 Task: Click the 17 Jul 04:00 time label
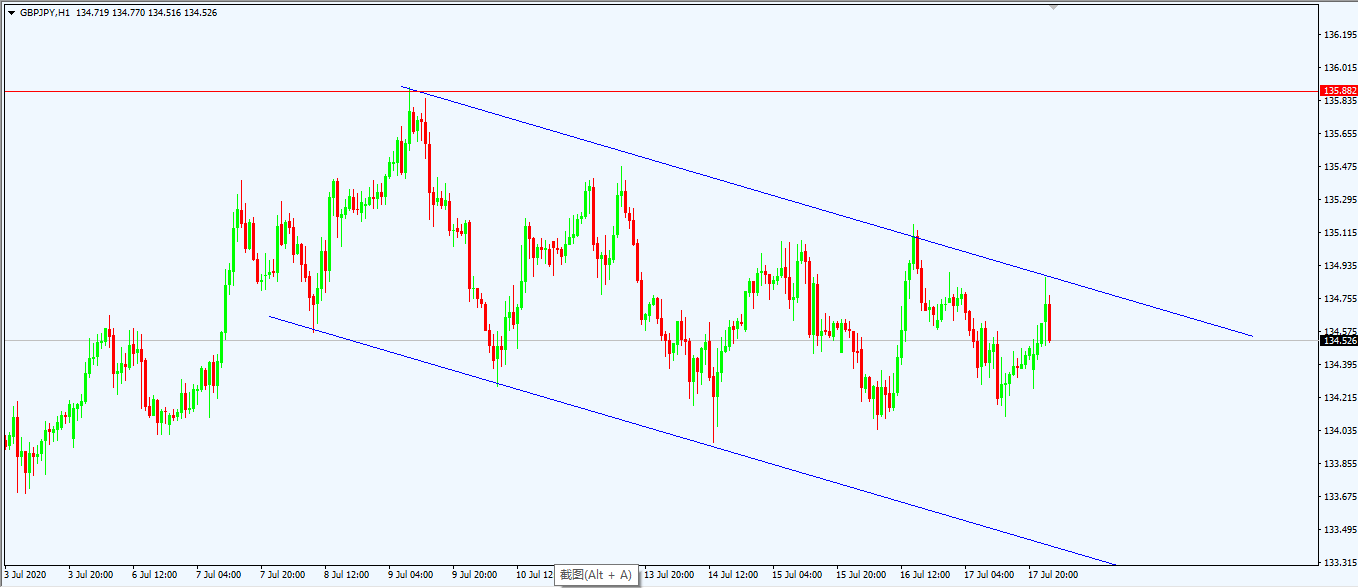pyautogui.click(x=989, y=575)
